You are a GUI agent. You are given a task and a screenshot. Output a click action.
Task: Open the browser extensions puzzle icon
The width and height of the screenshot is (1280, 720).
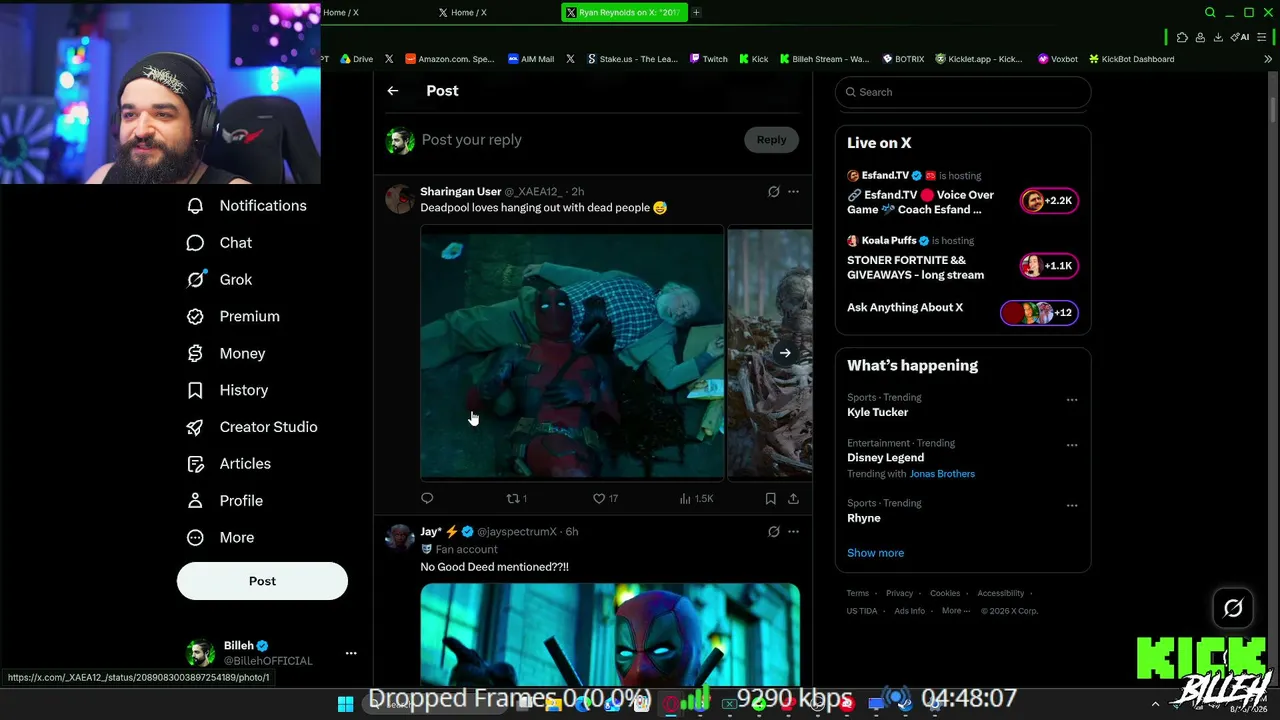[1182, 37]
